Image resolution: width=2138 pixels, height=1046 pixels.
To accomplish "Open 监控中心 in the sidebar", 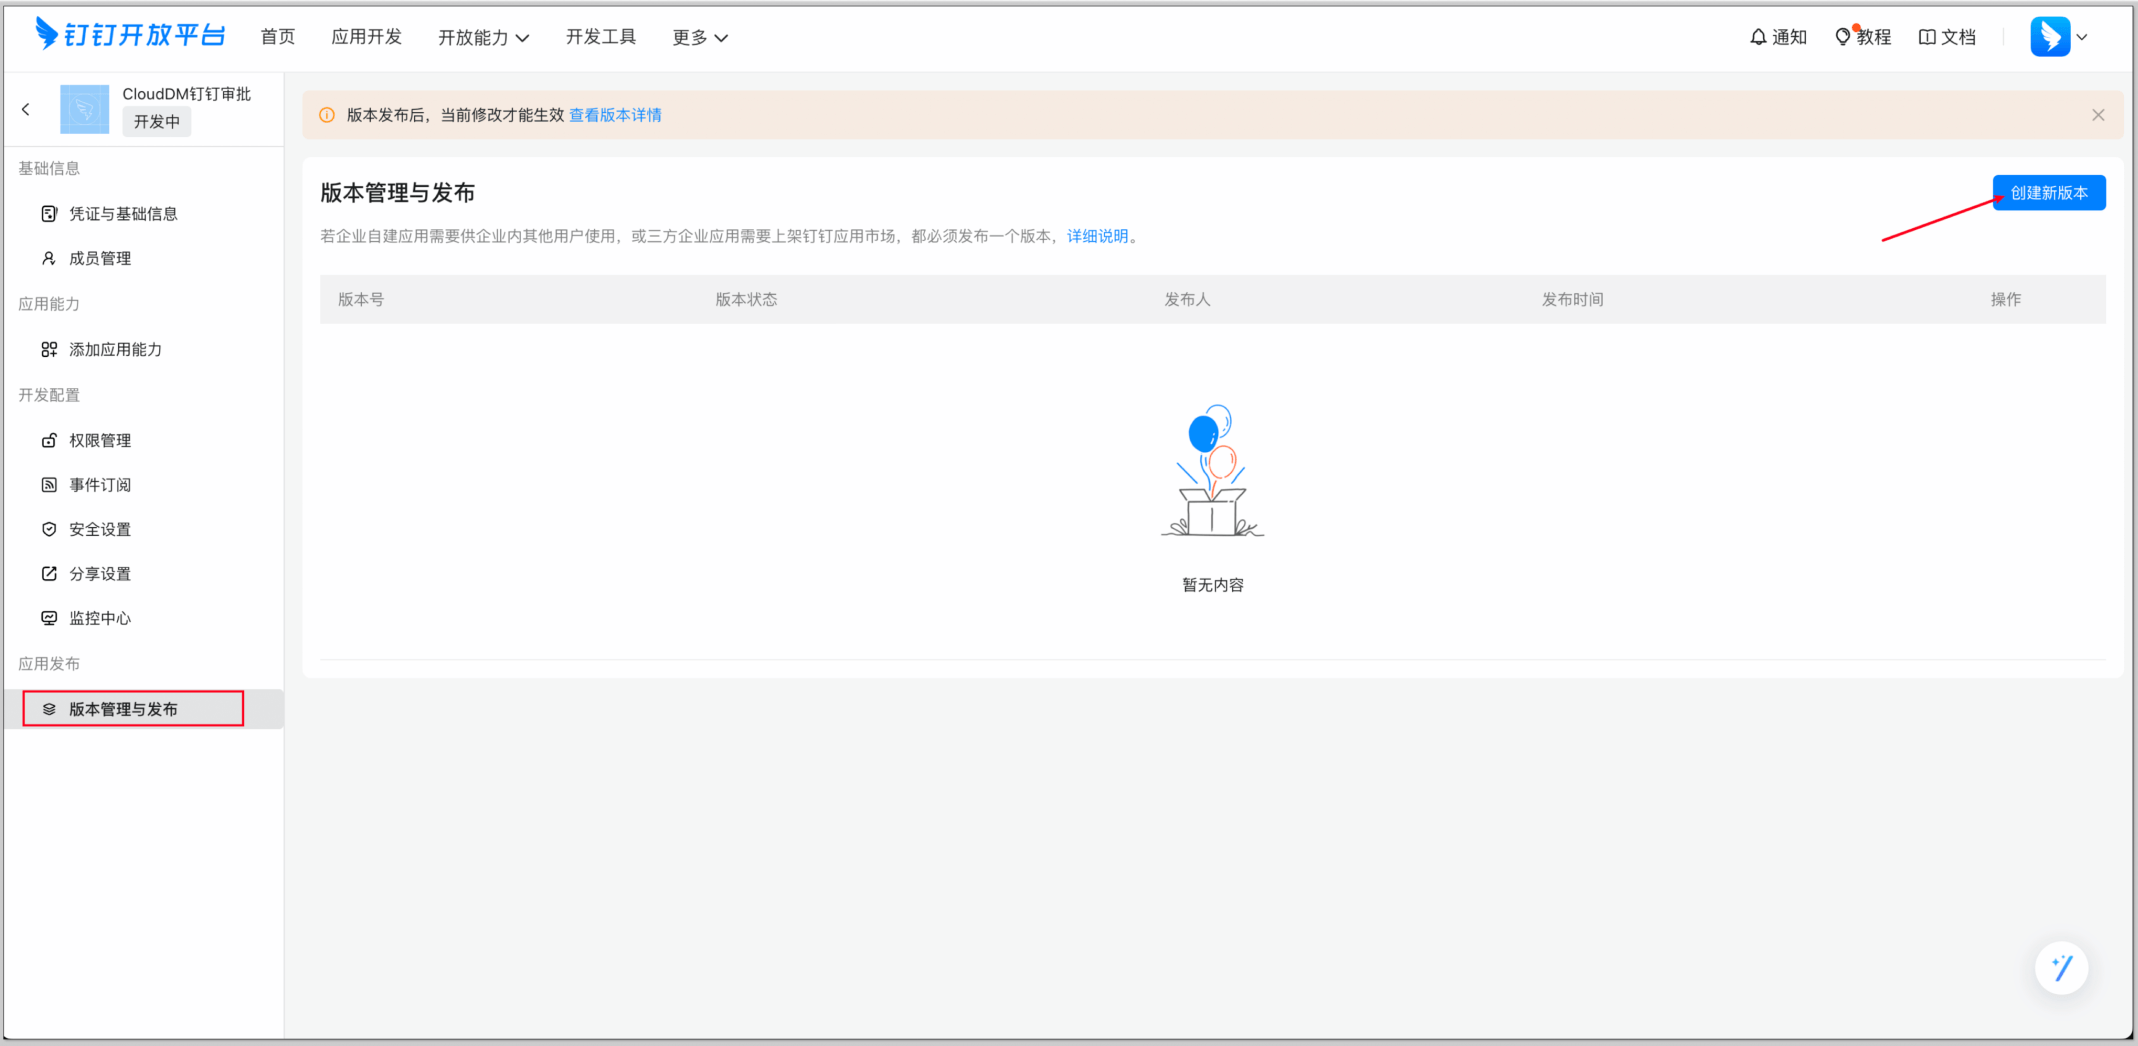I will [x=100, y=619].
